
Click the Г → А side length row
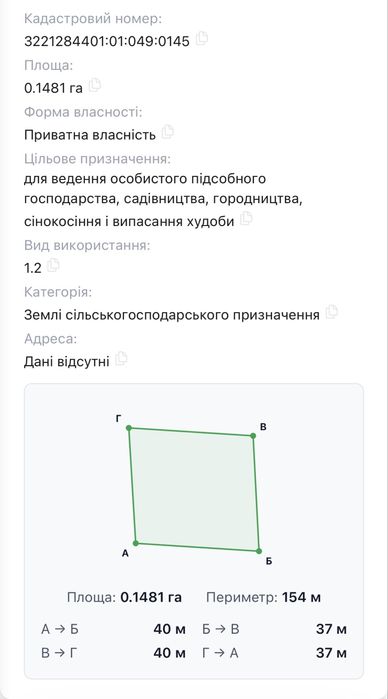click(x=274, y=653)
